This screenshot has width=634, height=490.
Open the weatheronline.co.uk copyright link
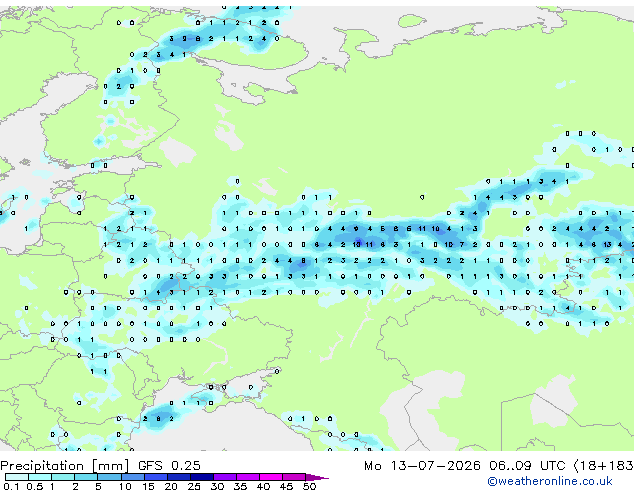pyautogui.click(x=549, y=481)
